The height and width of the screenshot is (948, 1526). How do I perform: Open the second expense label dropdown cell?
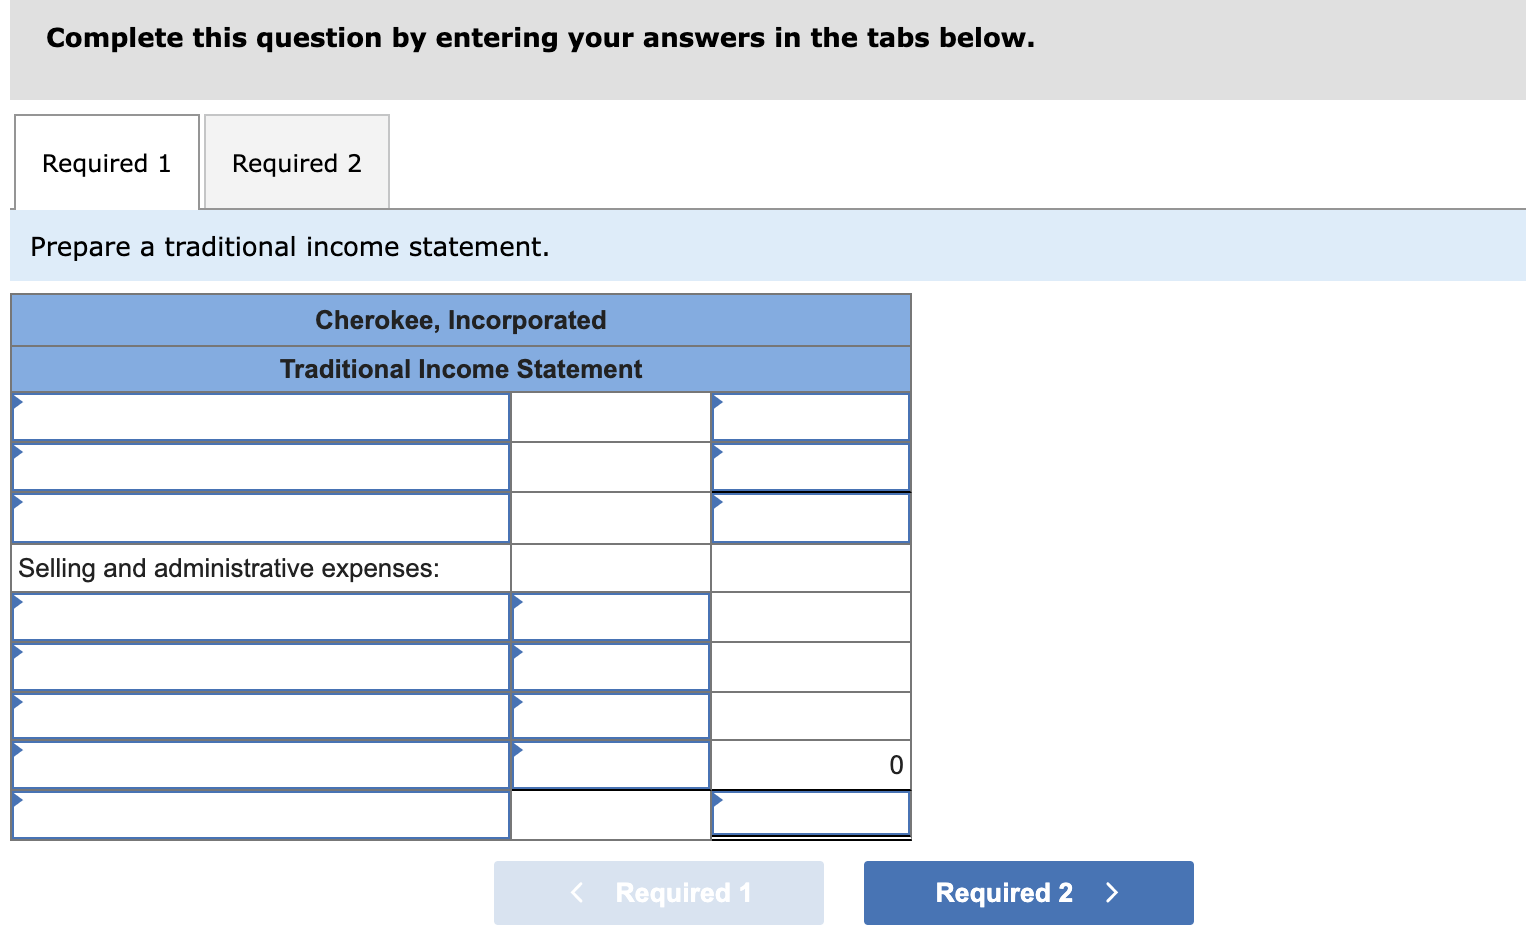tap(260, 667)
